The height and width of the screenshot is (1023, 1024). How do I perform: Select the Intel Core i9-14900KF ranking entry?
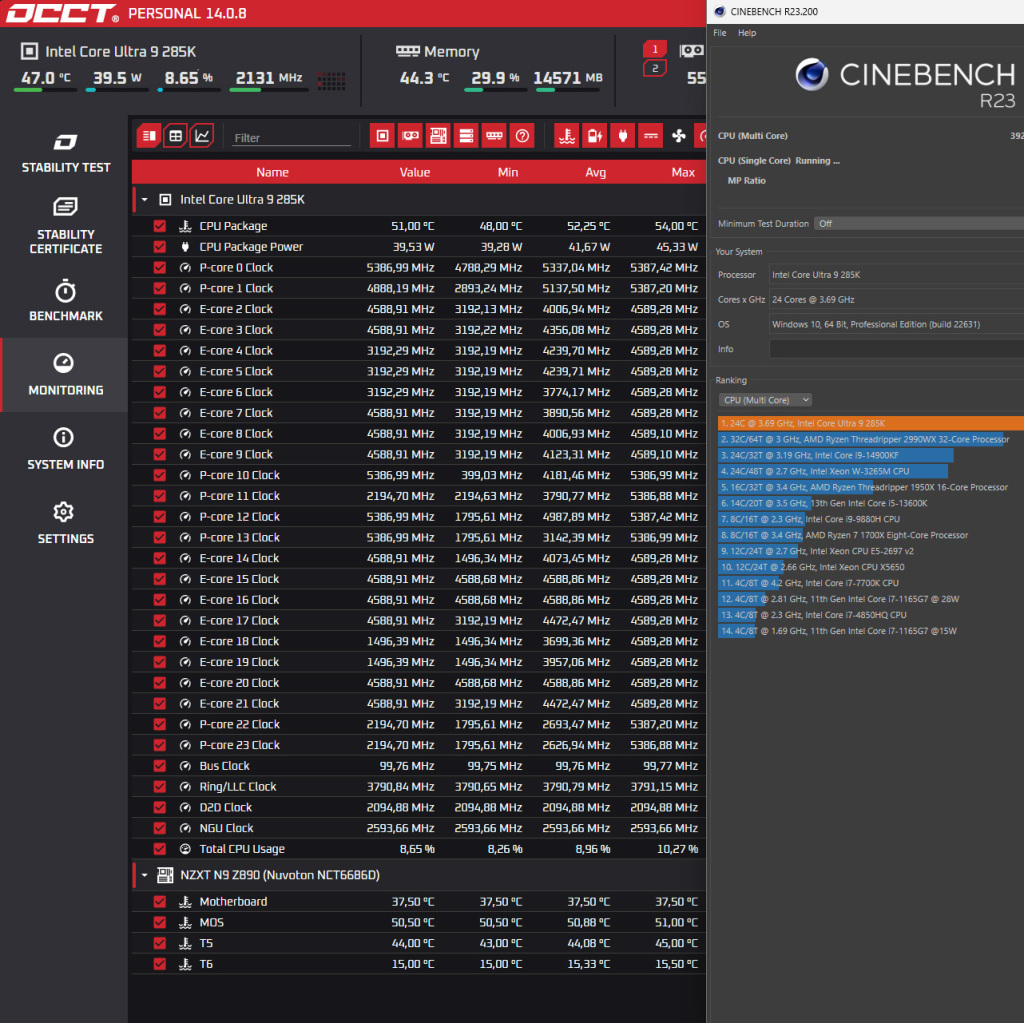[x=871, y=455]
